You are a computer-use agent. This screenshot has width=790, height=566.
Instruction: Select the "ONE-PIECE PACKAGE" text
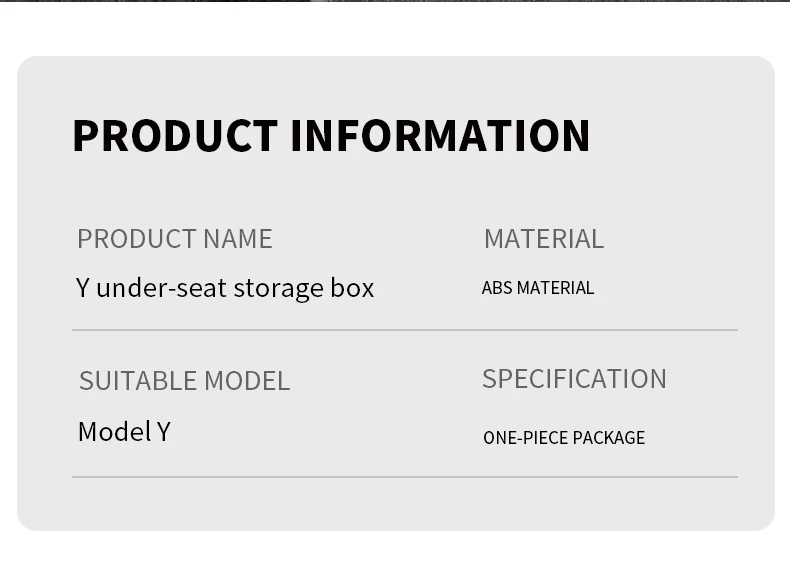[x=564, y=438]
